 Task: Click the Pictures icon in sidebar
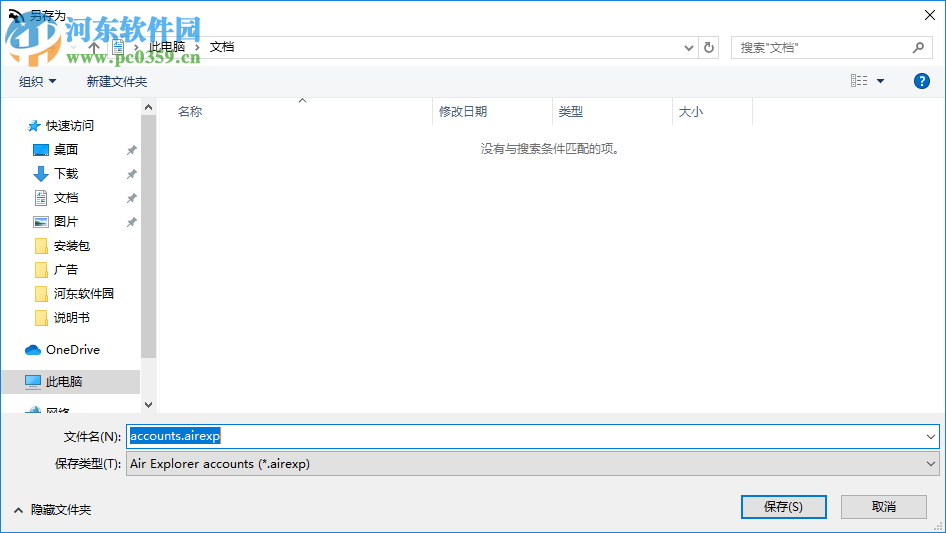point(40,222)
